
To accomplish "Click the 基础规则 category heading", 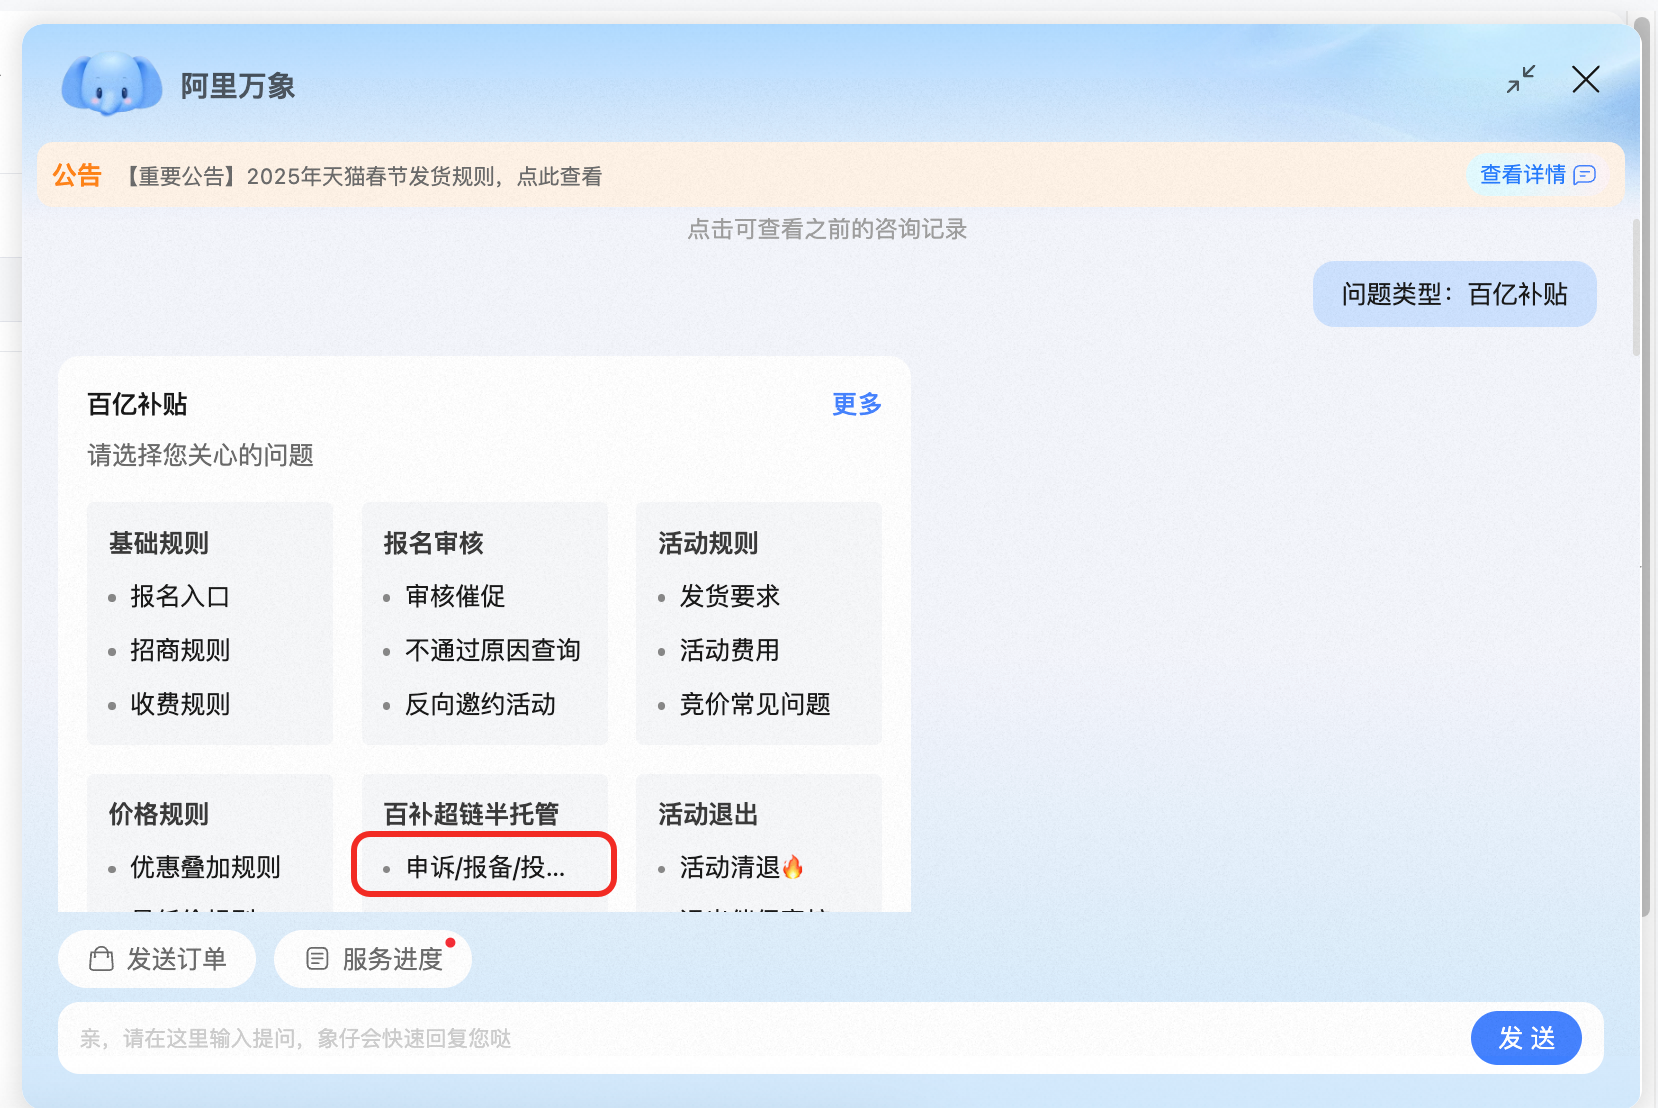I will coord(159,543).
